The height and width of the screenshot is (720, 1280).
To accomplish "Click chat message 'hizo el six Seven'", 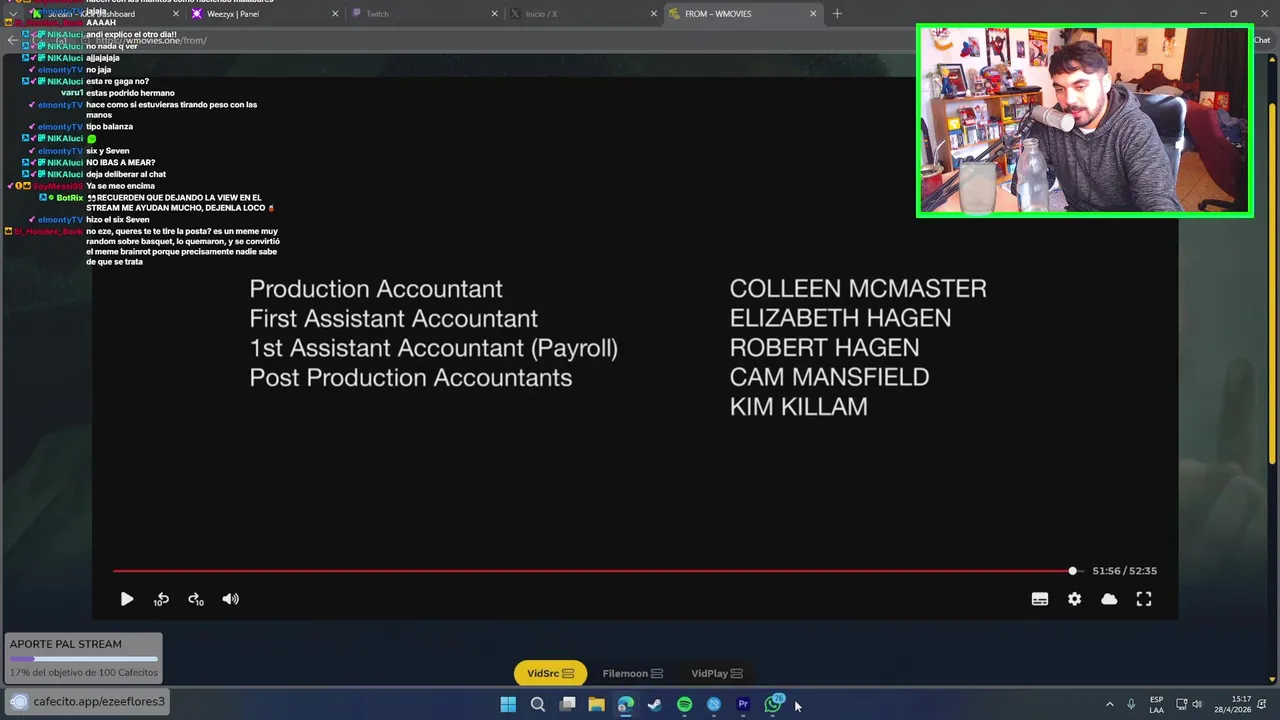I will pyautogui.click(x=117, y=220).
